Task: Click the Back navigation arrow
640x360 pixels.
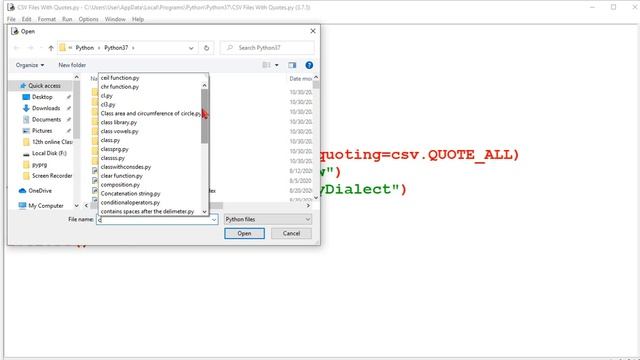Action: coord(17,48)
